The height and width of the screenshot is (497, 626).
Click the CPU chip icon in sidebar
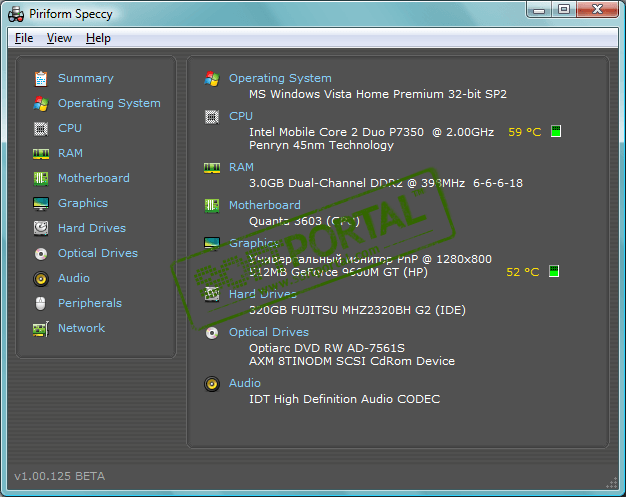tap(41, 129)
